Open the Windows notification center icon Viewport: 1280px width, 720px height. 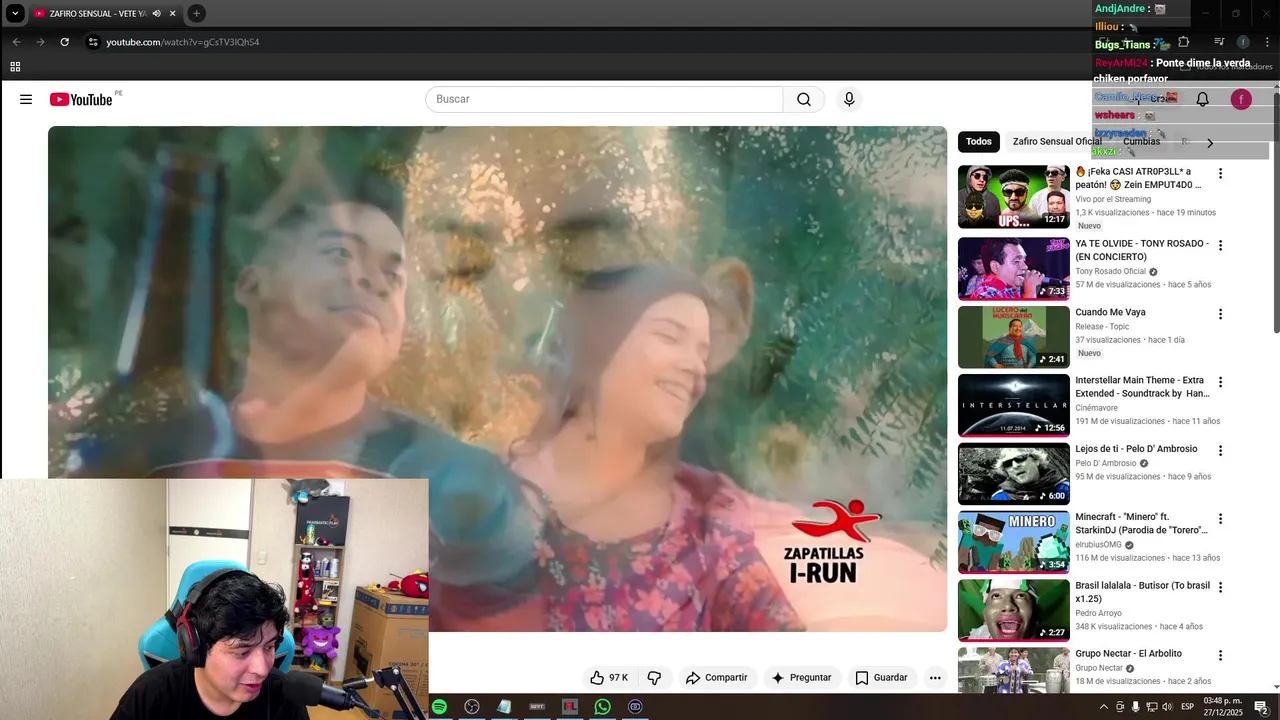pyautogui.click(x=1261, y=707)
